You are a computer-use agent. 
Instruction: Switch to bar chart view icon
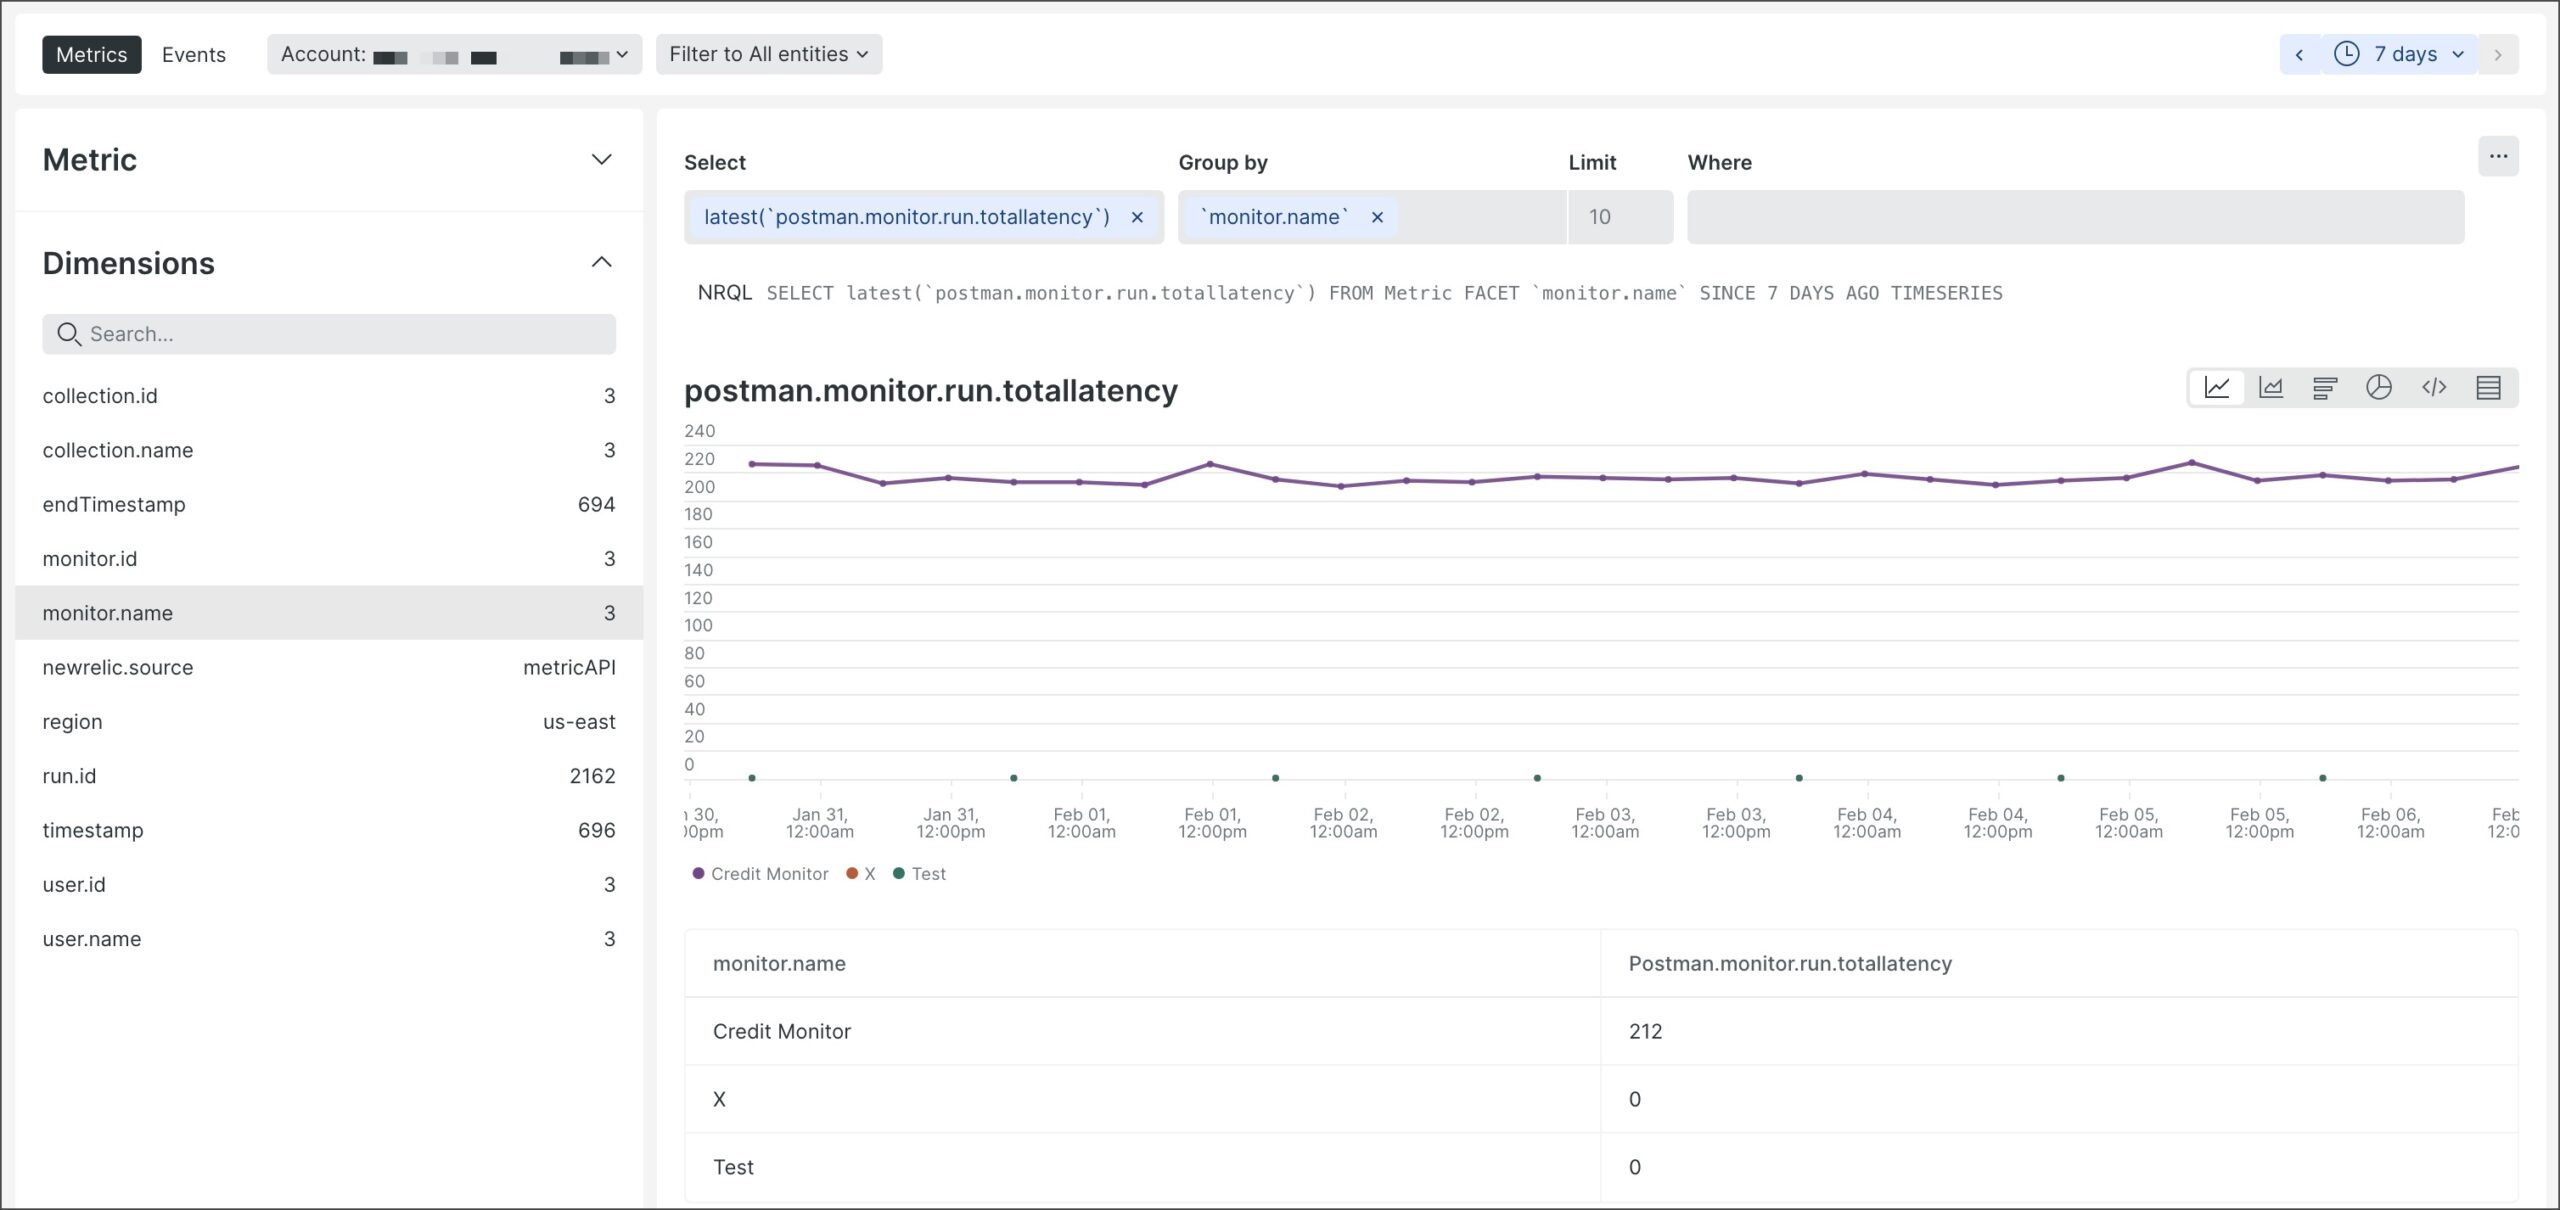coord(2325,388)
